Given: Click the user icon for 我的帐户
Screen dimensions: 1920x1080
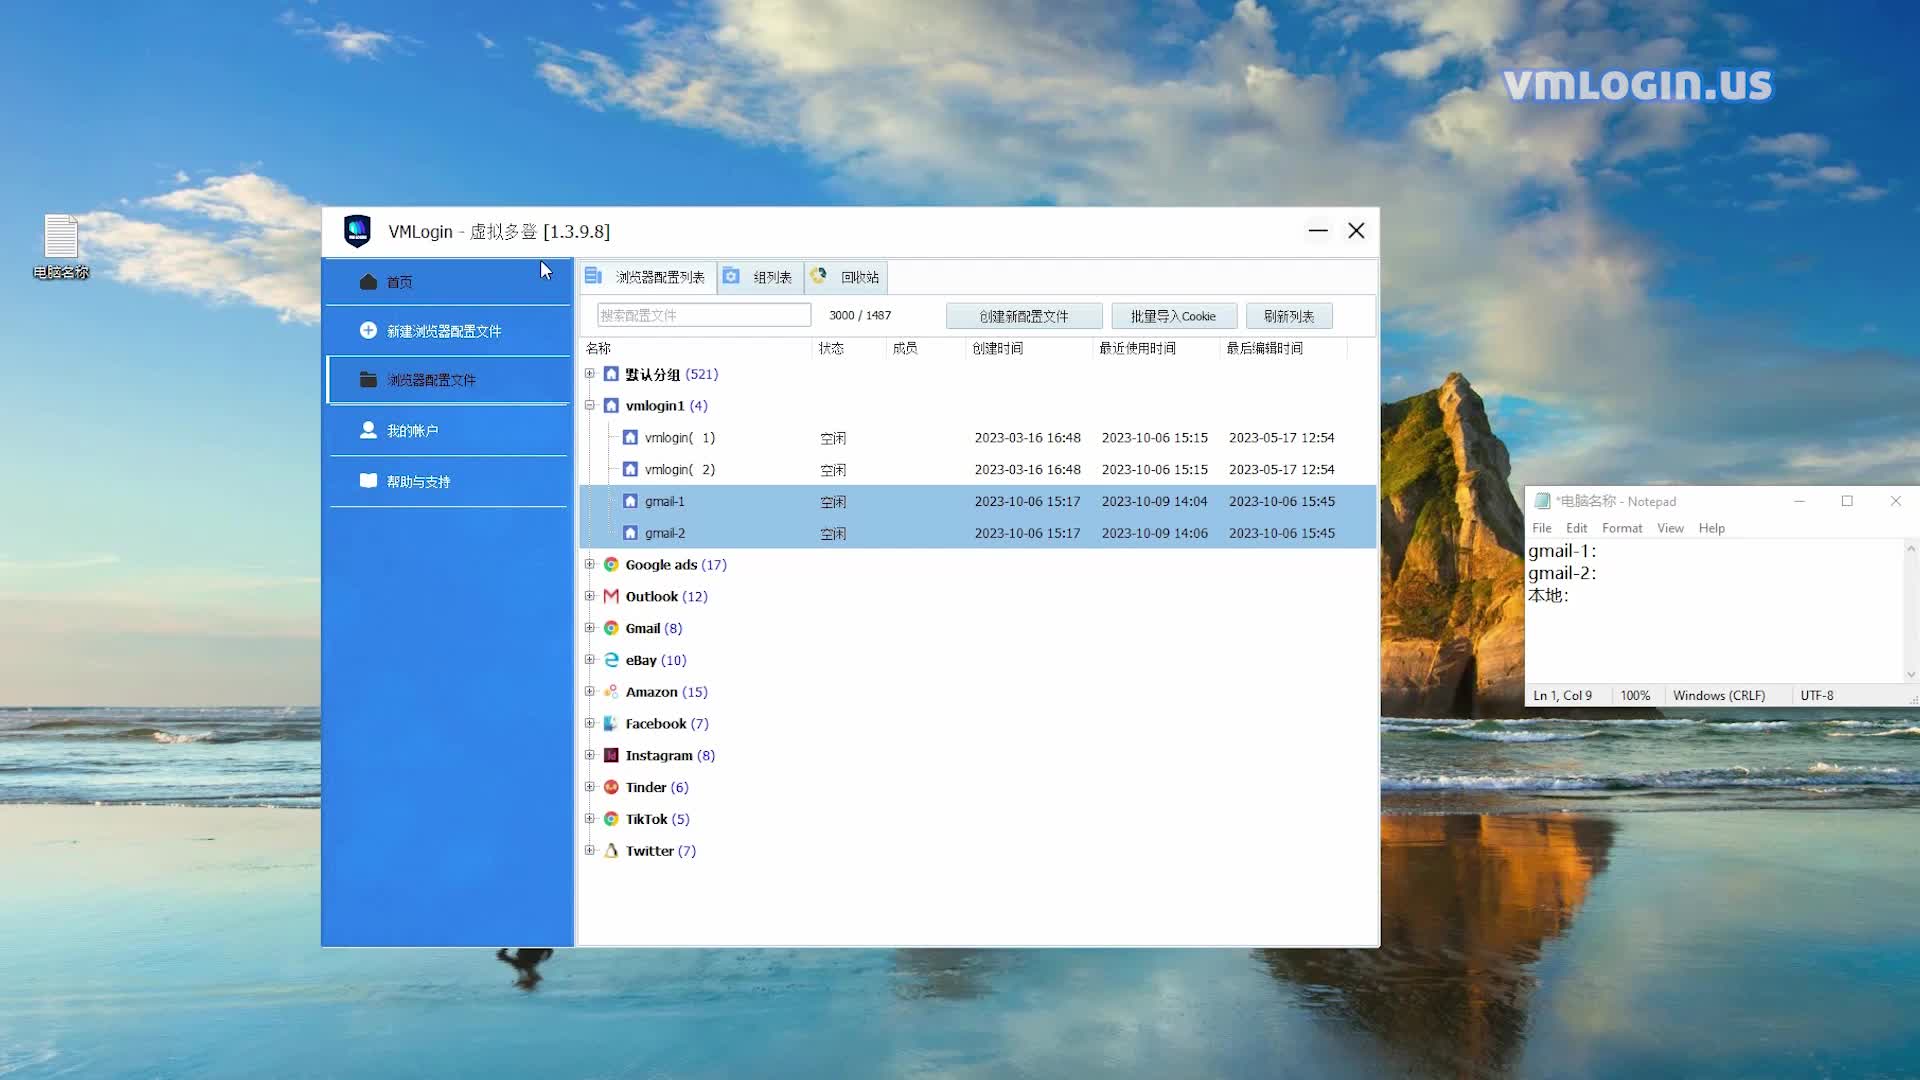Looking at the screenshot, I should tap(368, 430).
